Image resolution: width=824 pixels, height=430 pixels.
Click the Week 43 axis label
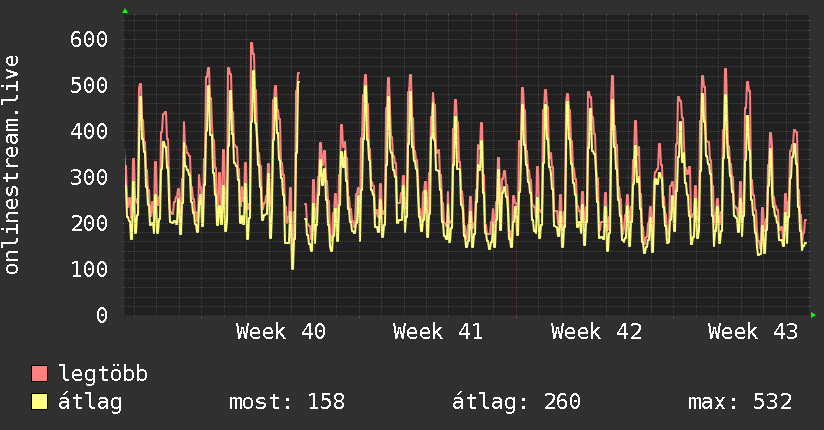point(753,332)
